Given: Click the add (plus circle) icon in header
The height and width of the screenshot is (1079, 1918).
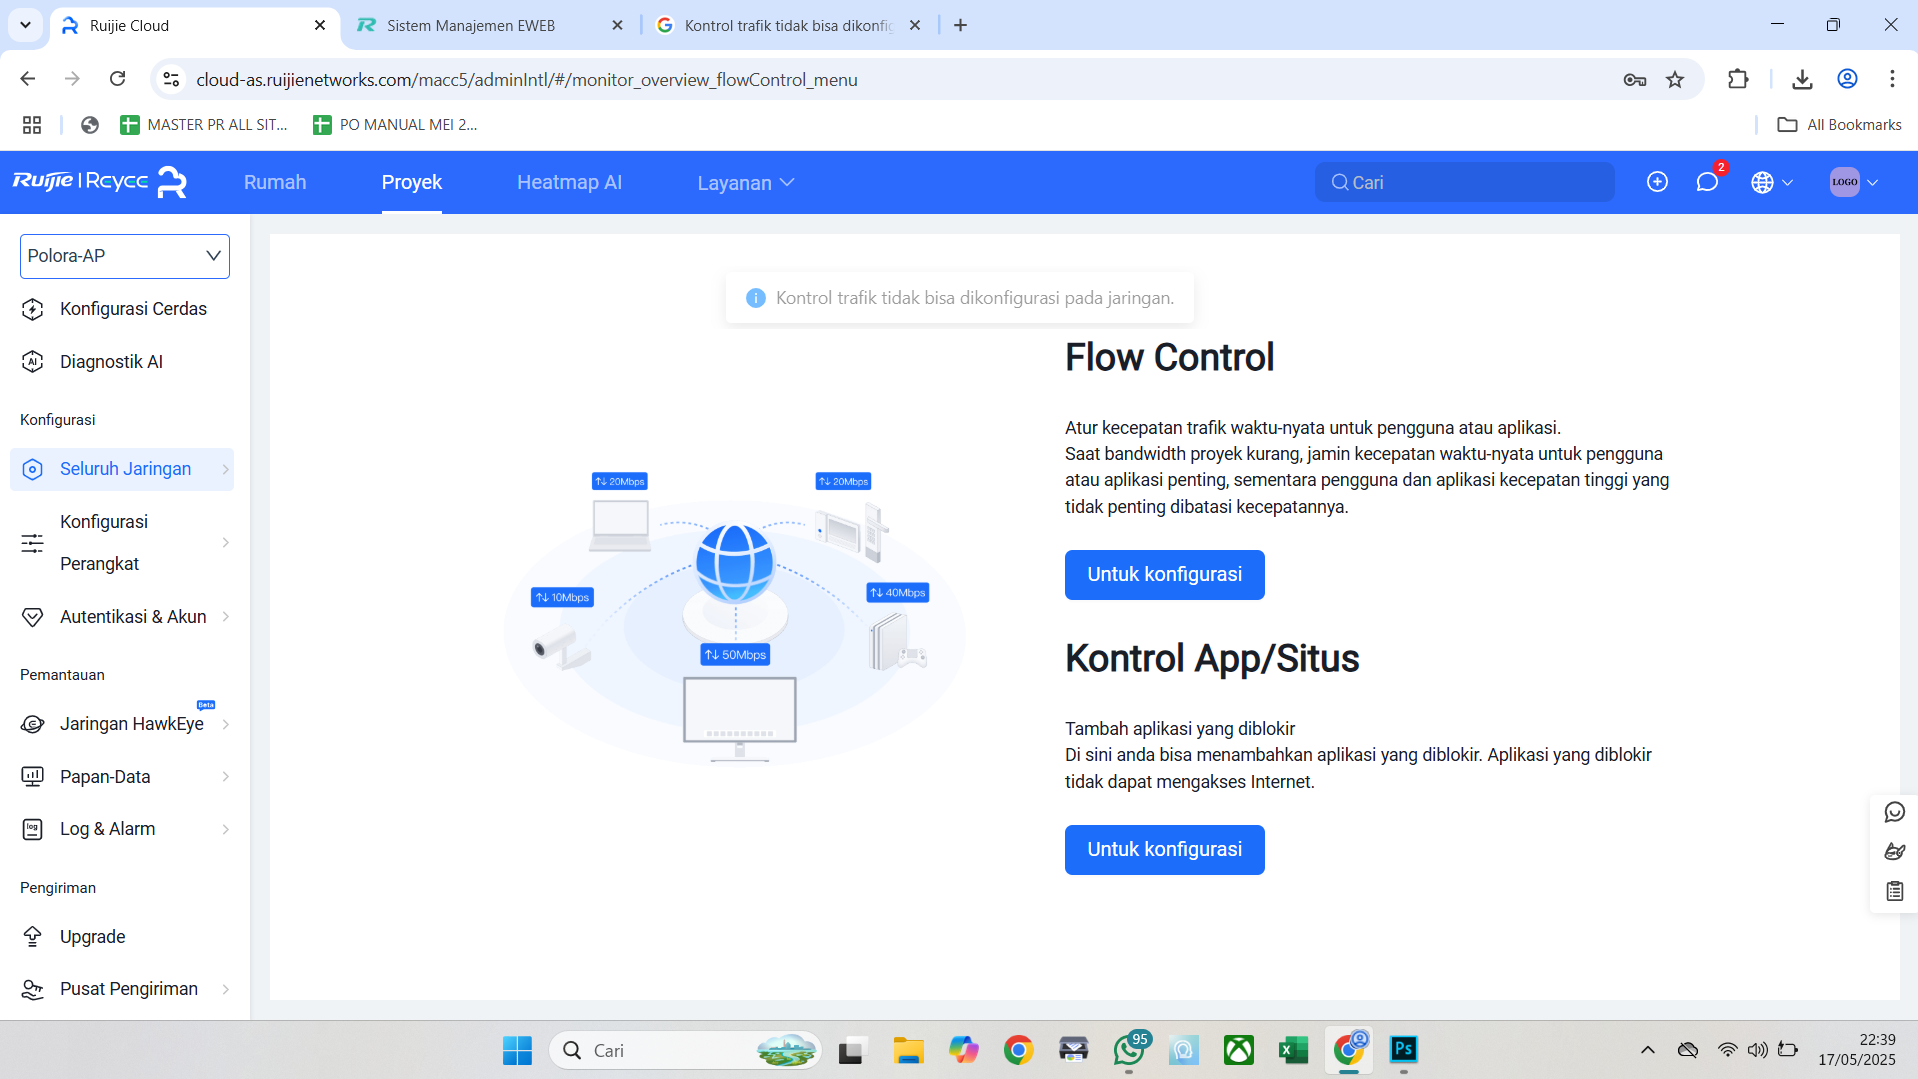Looking at the screenshot, I should pos(1657,182).
